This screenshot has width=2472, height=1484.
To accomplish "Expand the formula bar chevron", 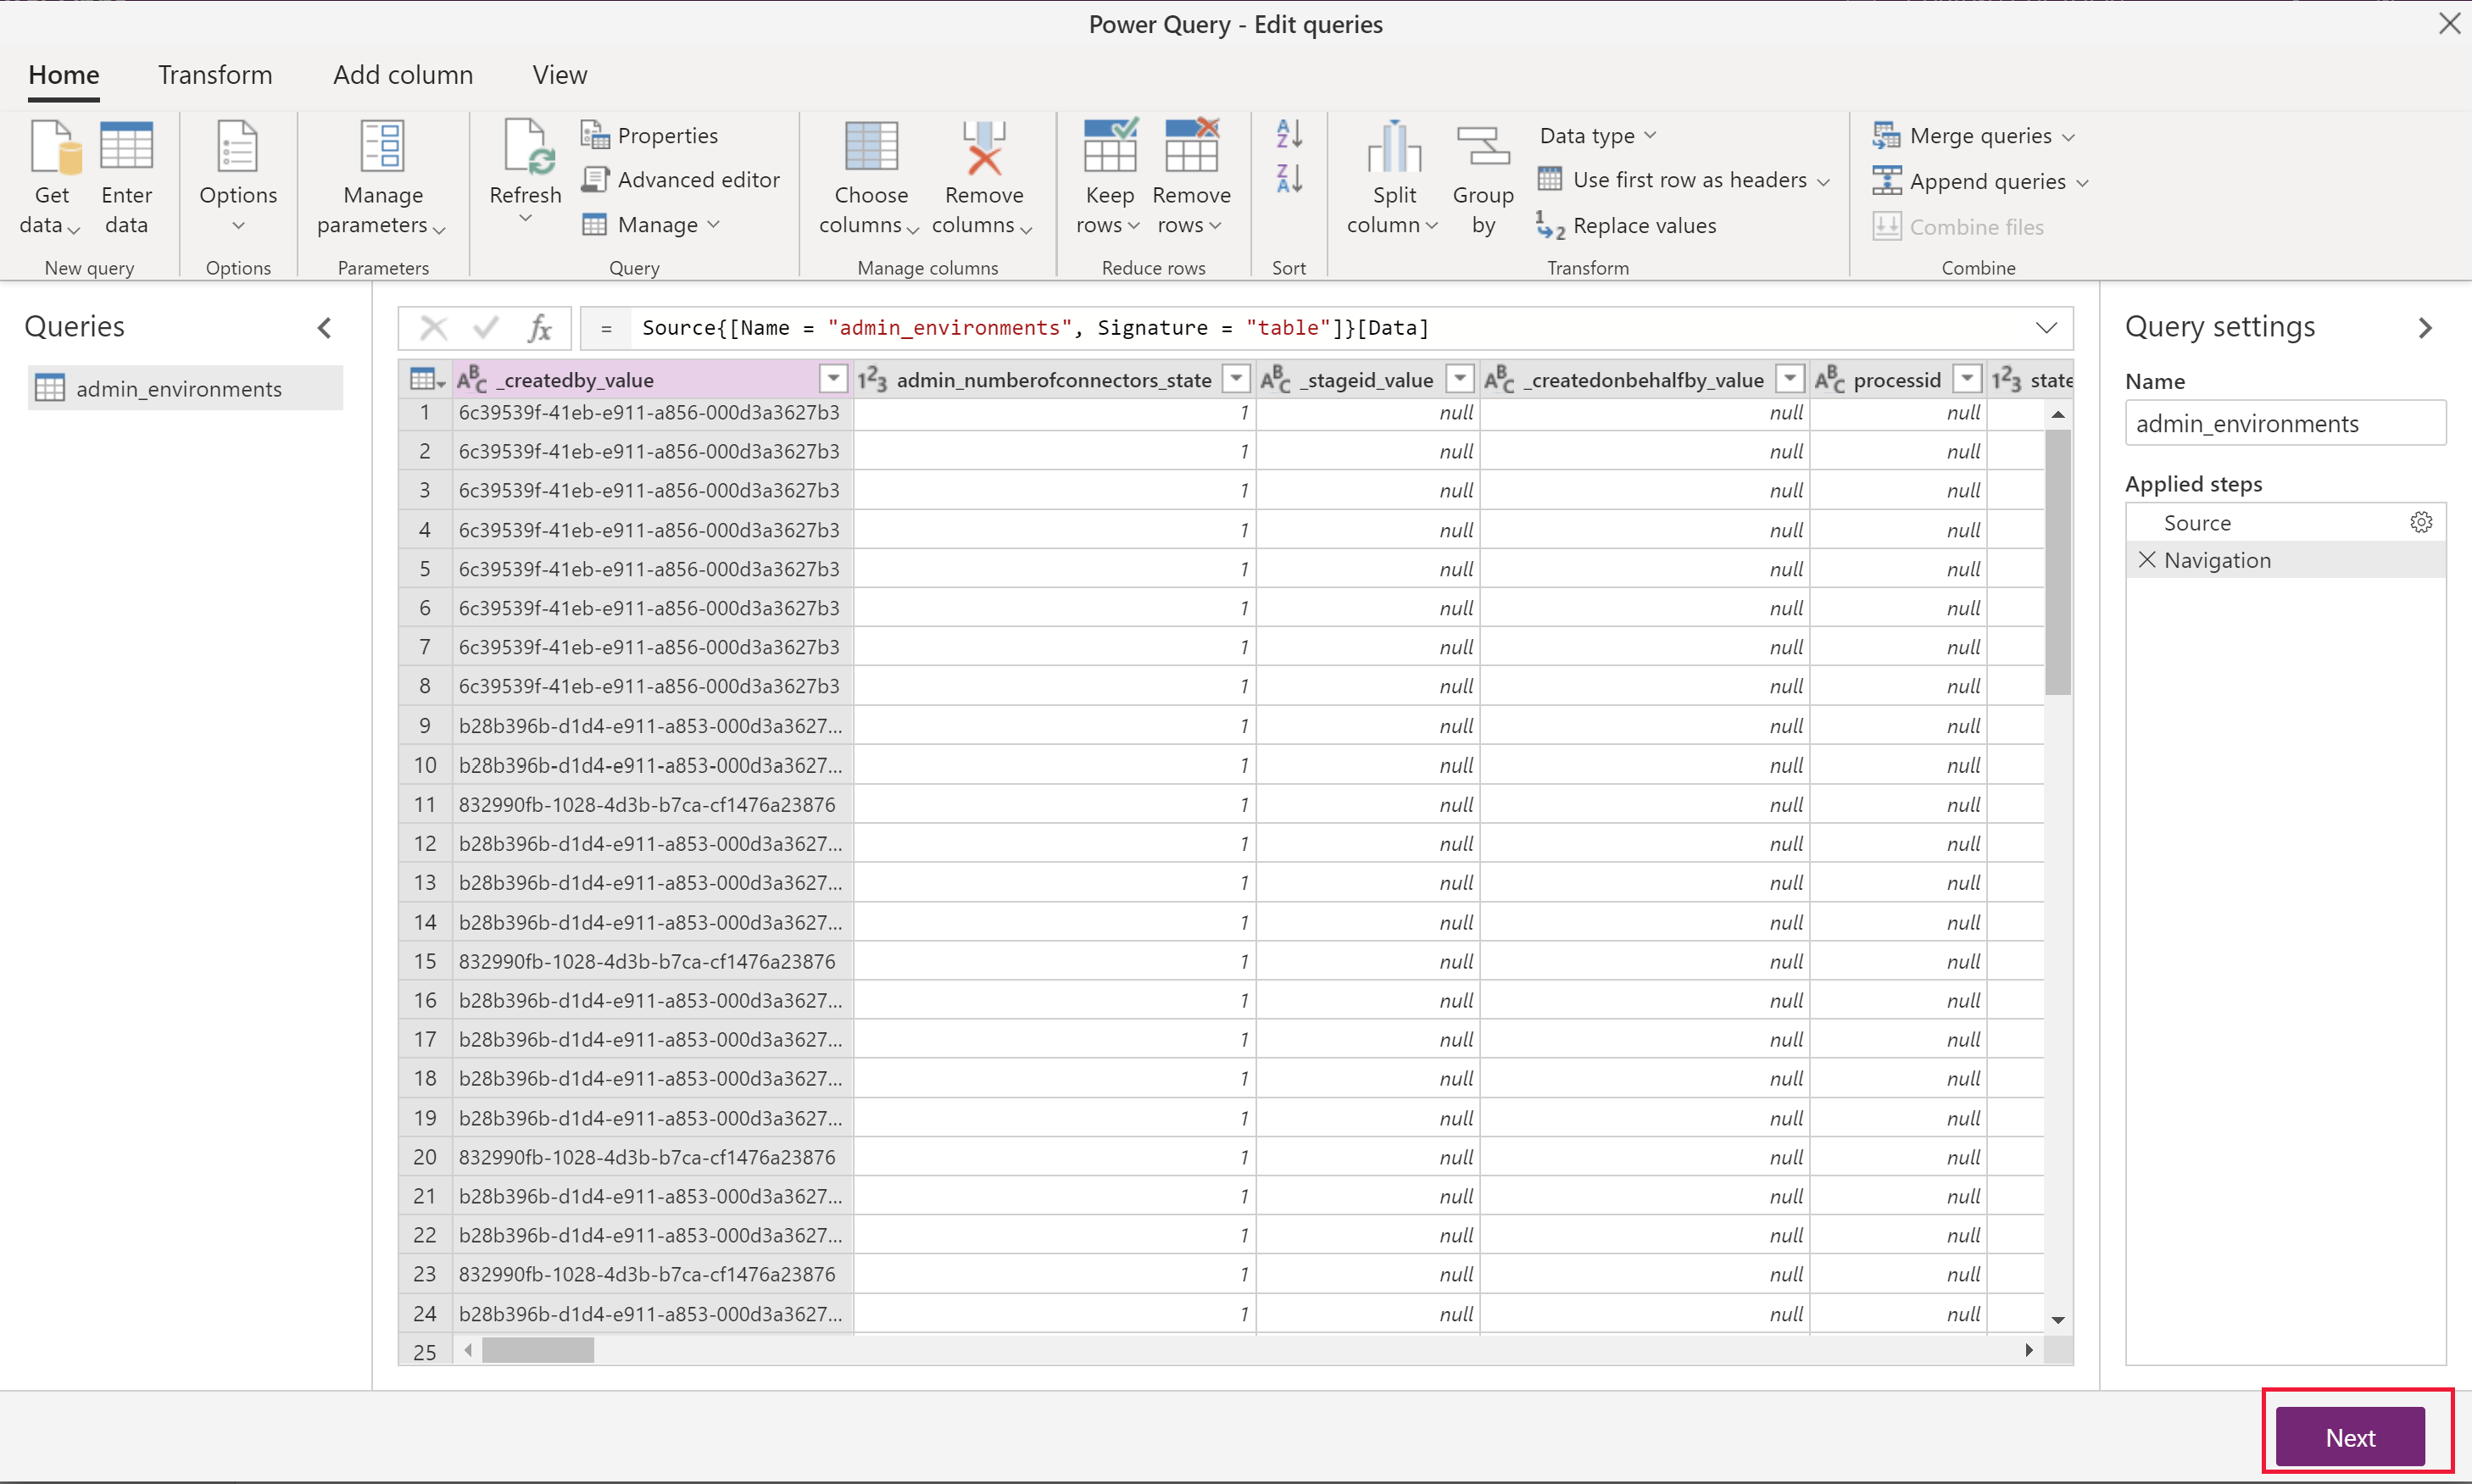I will pos(2046,326).
